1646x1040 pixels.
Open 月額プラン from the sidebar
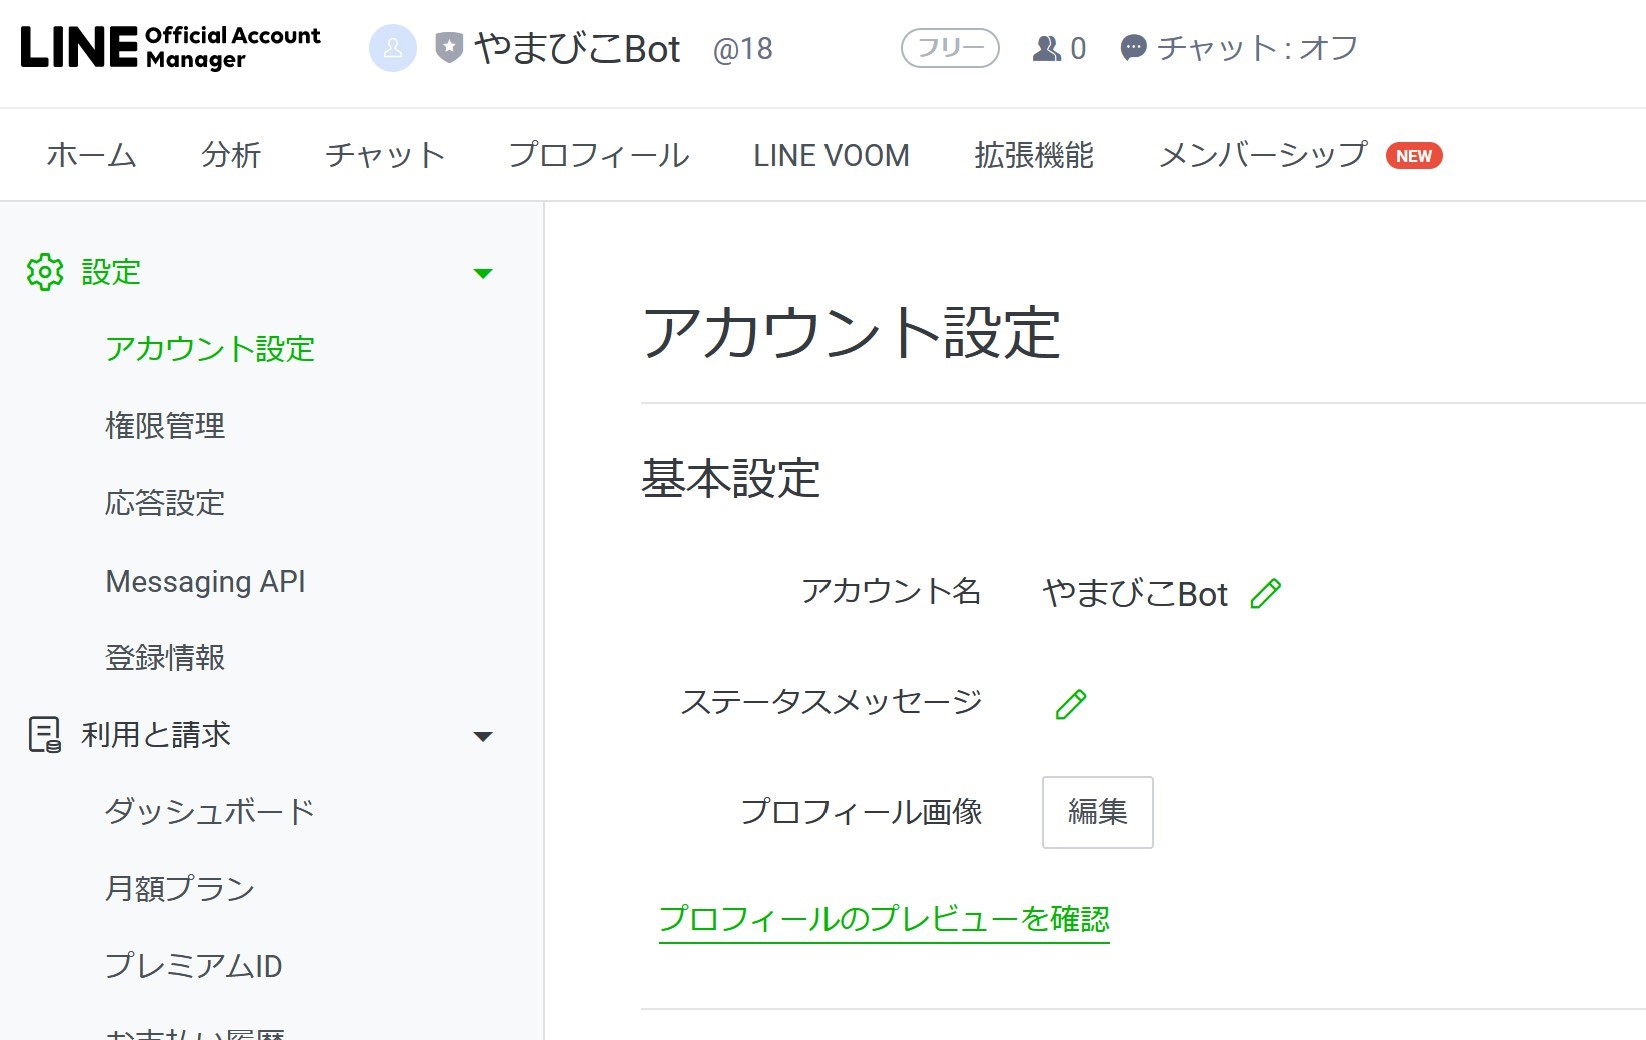[x=179, y=888]
